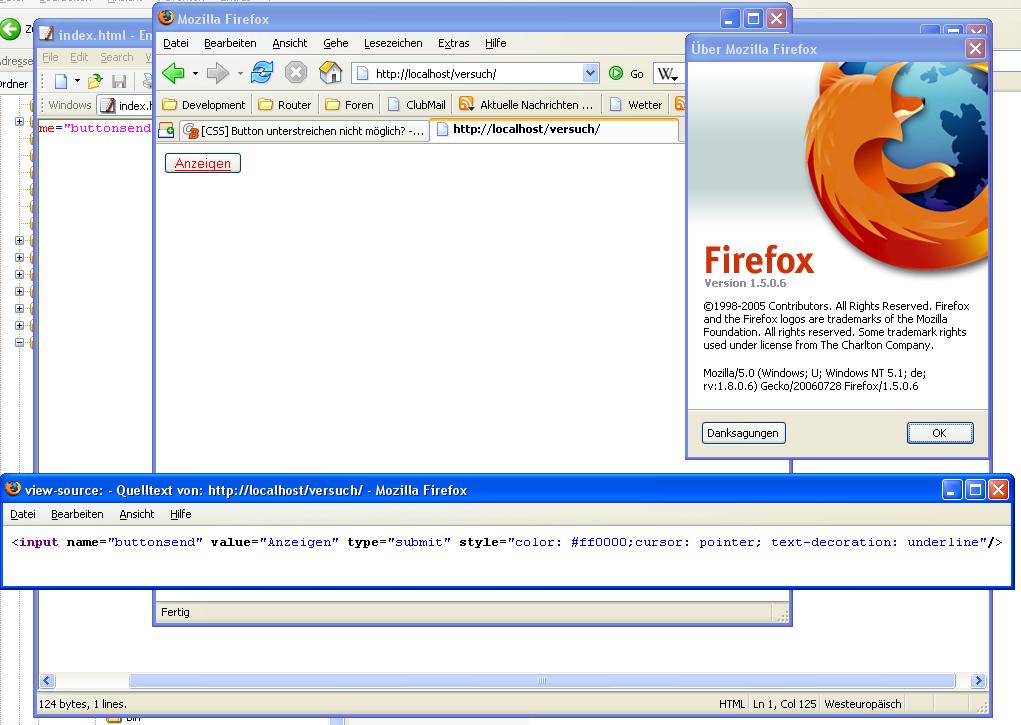Open Aktuelle Nachrichten live feed bookmark
The height and width of the screenshot is (725, 1021).
526,105
